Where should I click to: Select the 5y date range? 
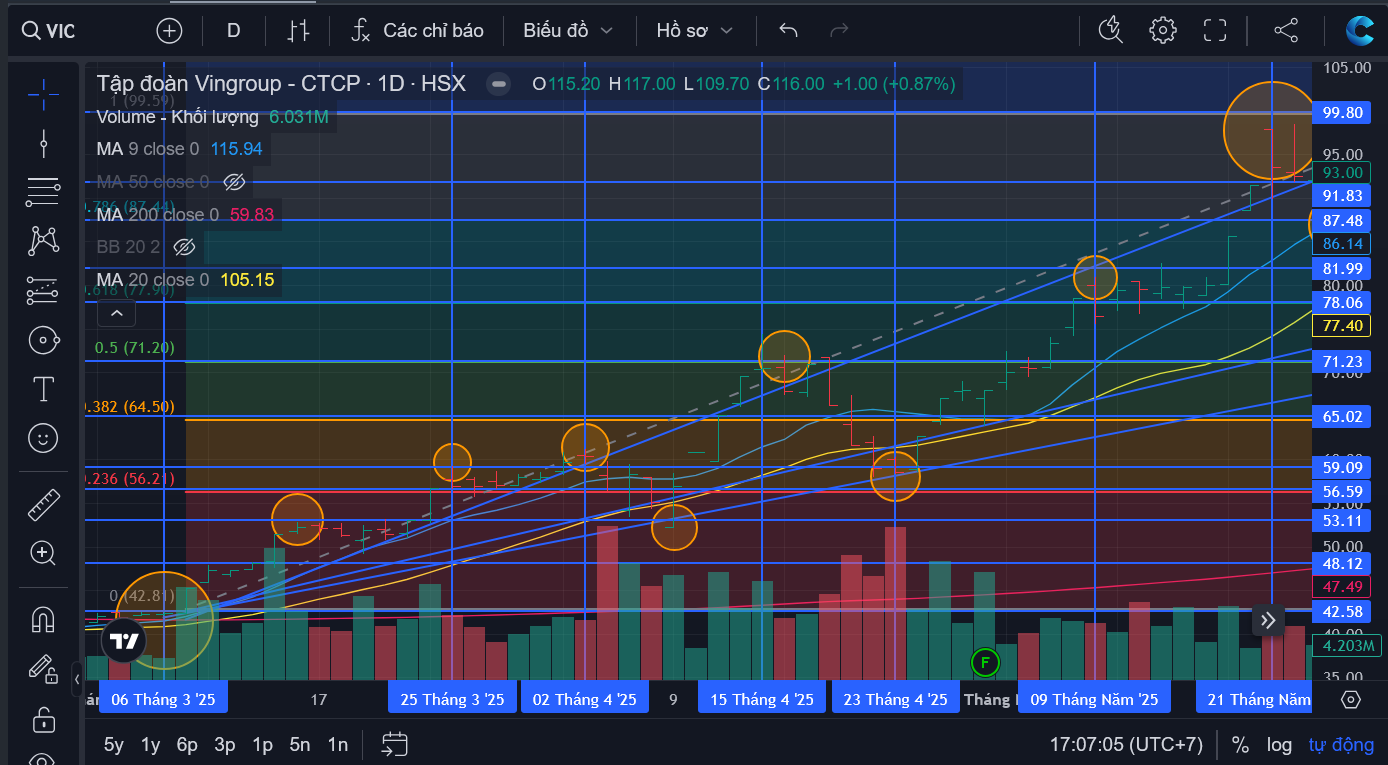(114, 744)
